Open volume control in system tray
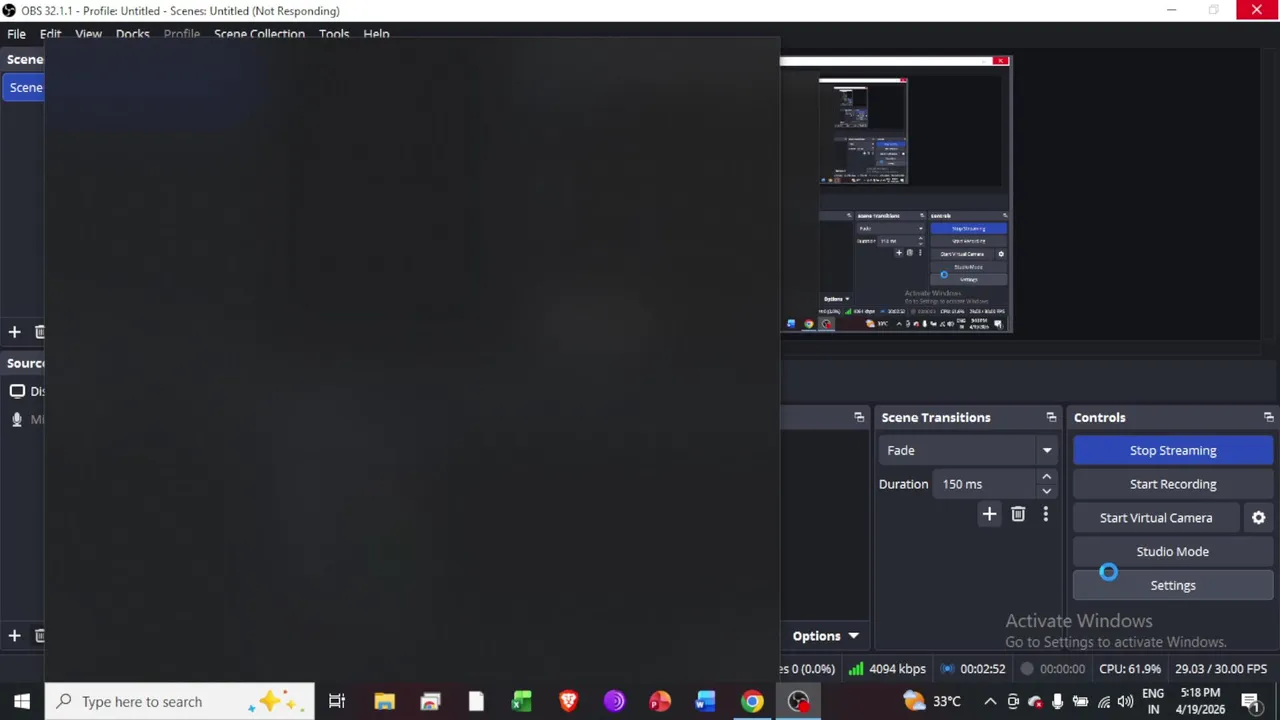 point(1126,702)
